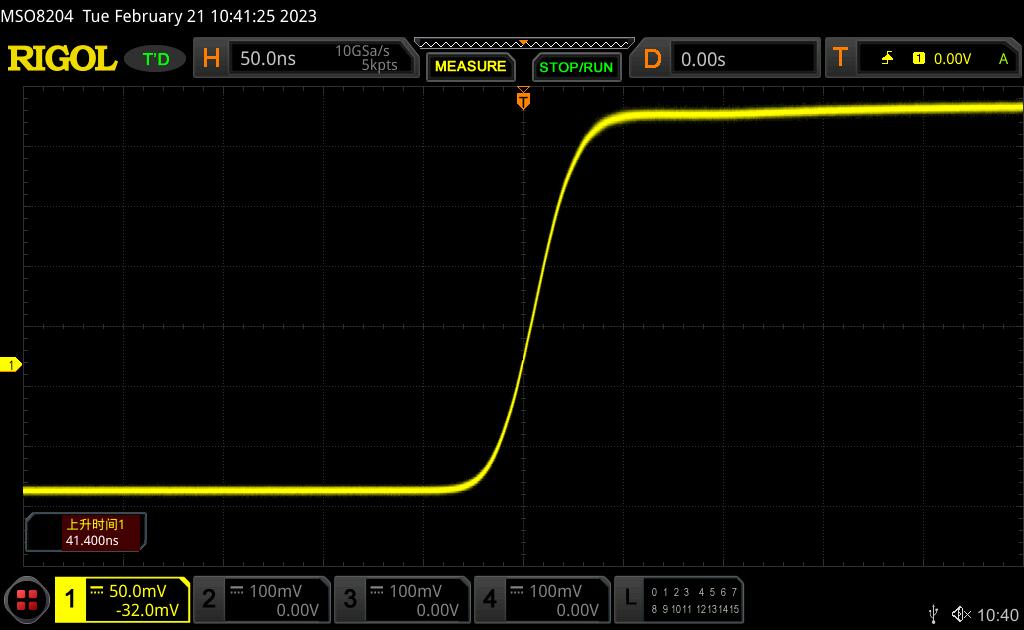Tap the T'D trigger status badge
The width and height of the screenshot is (1024, 630).
click(x=156, y=59)
